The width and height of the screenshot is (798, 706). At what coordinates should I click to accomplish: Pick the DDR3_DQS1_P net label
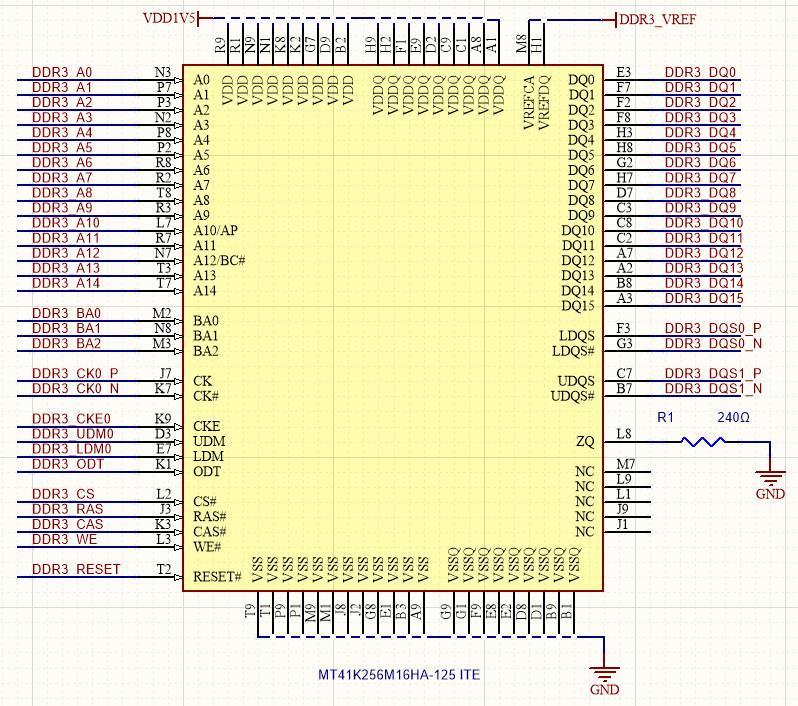coord(713,374)
